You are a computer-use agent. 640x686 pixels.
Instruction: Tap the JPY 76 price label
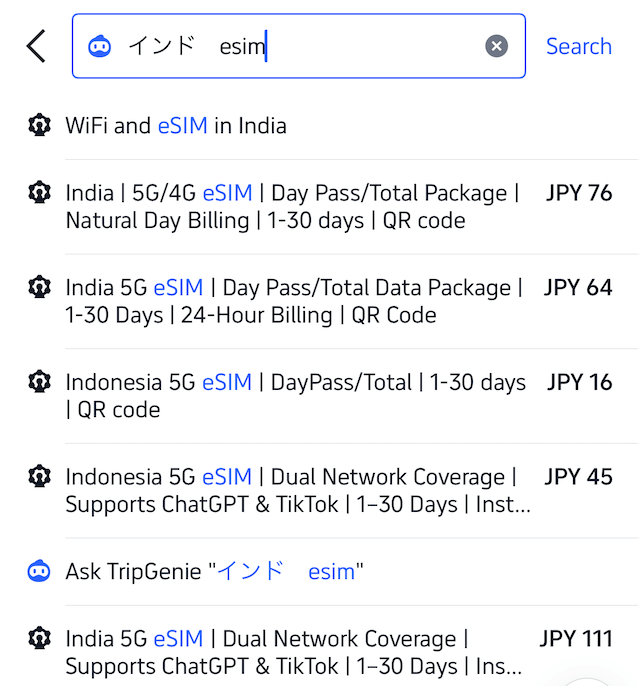[x=579, y=193]
